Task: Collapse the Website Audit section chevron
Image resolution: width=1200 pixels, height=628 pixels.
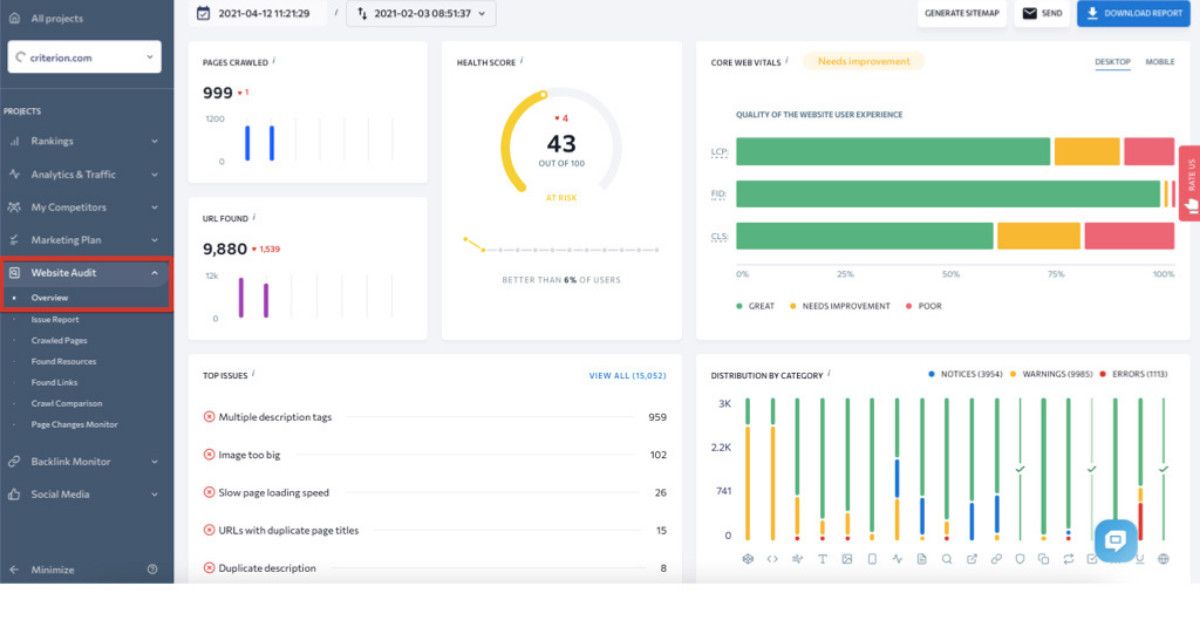Action: pyautogui.click(x=155, y=272)
